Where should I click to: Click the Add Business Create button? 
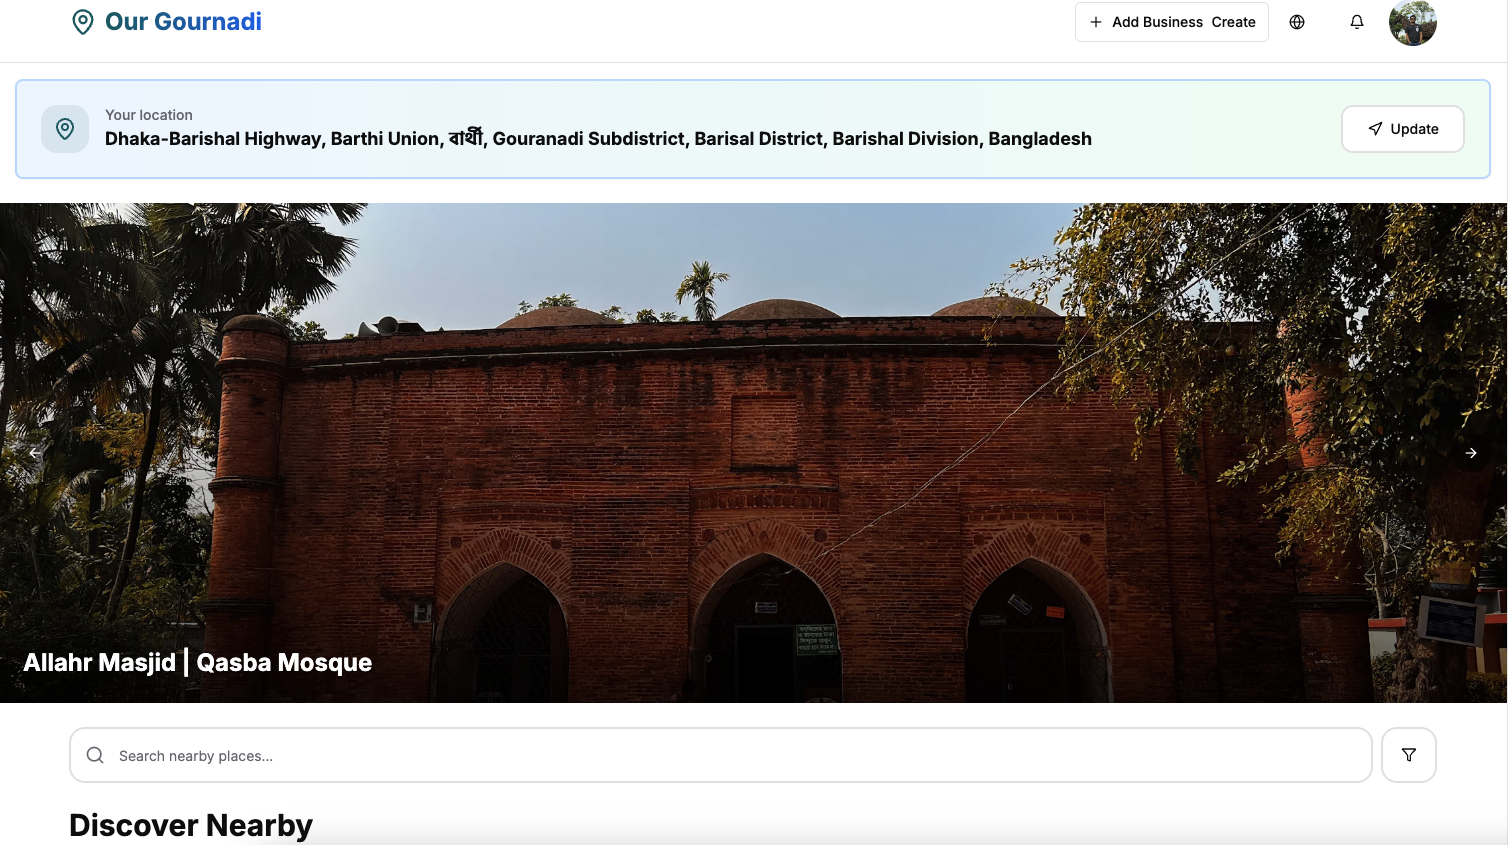[x=1171, y=22]
